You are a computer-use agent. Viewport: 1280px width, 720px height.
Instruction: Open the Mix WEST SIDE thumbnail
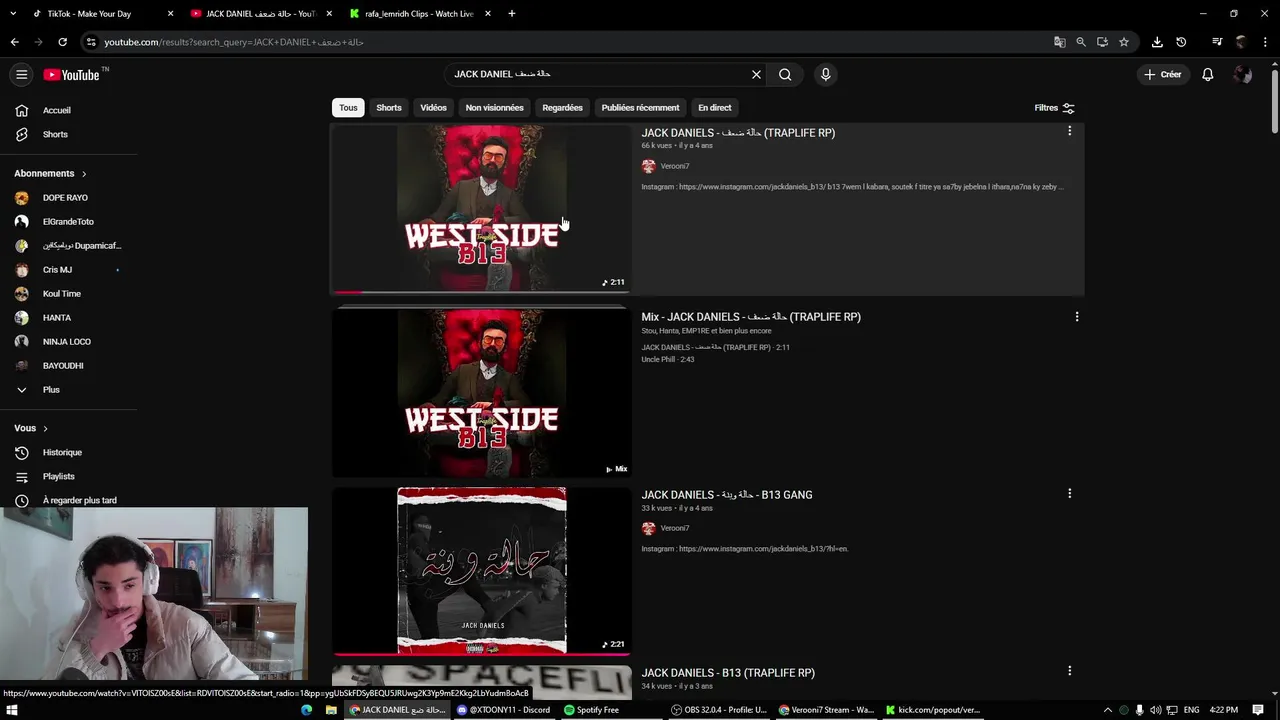481,392
